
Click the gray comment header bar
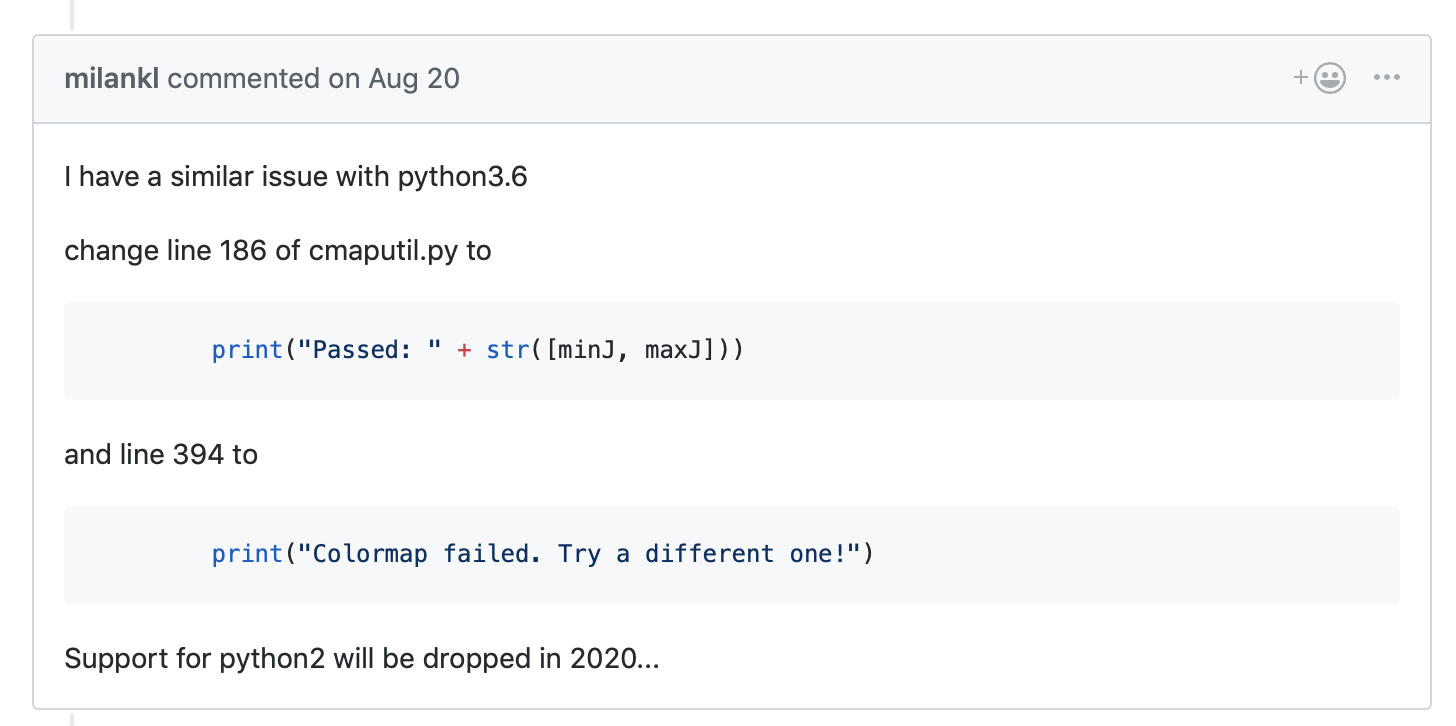coord(732,79)
